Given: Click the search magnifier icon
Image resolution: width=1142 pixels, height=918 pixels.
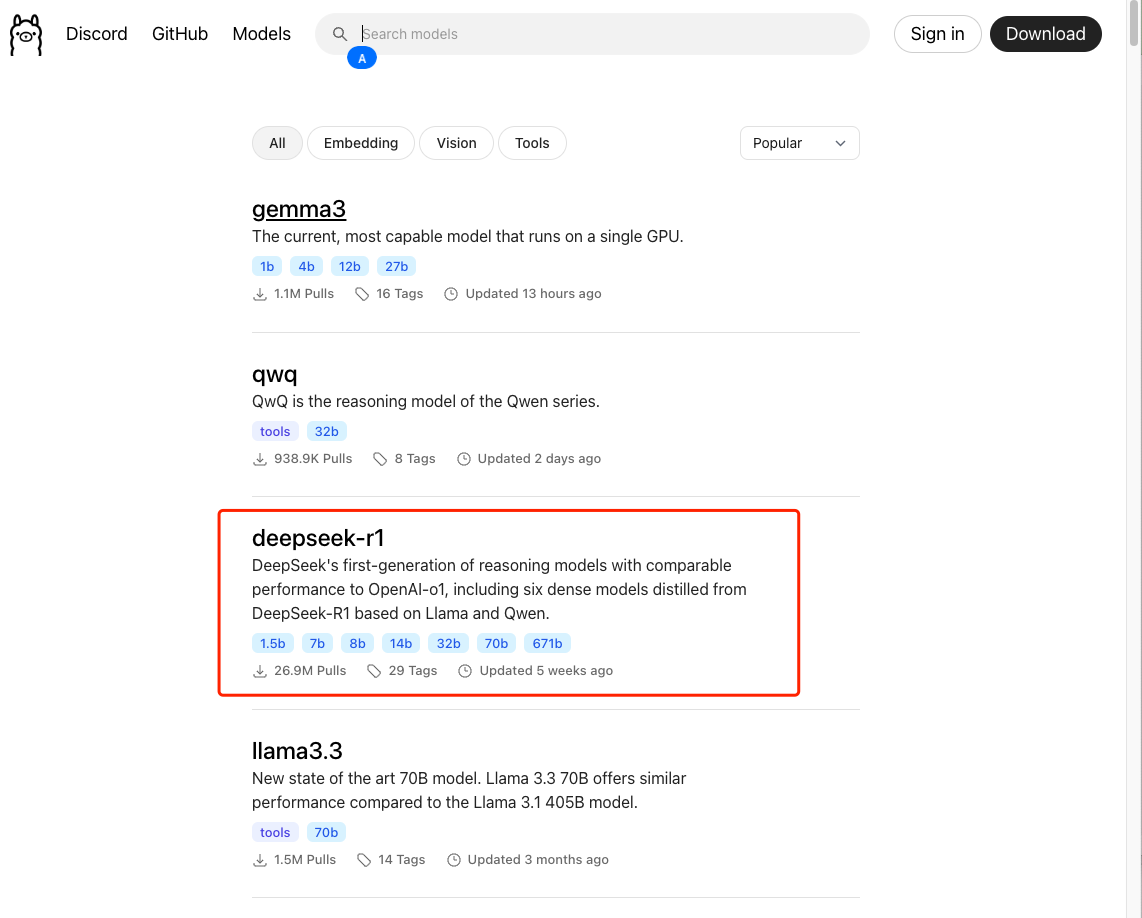Looking at the screenshot, I should pos(339,34).
